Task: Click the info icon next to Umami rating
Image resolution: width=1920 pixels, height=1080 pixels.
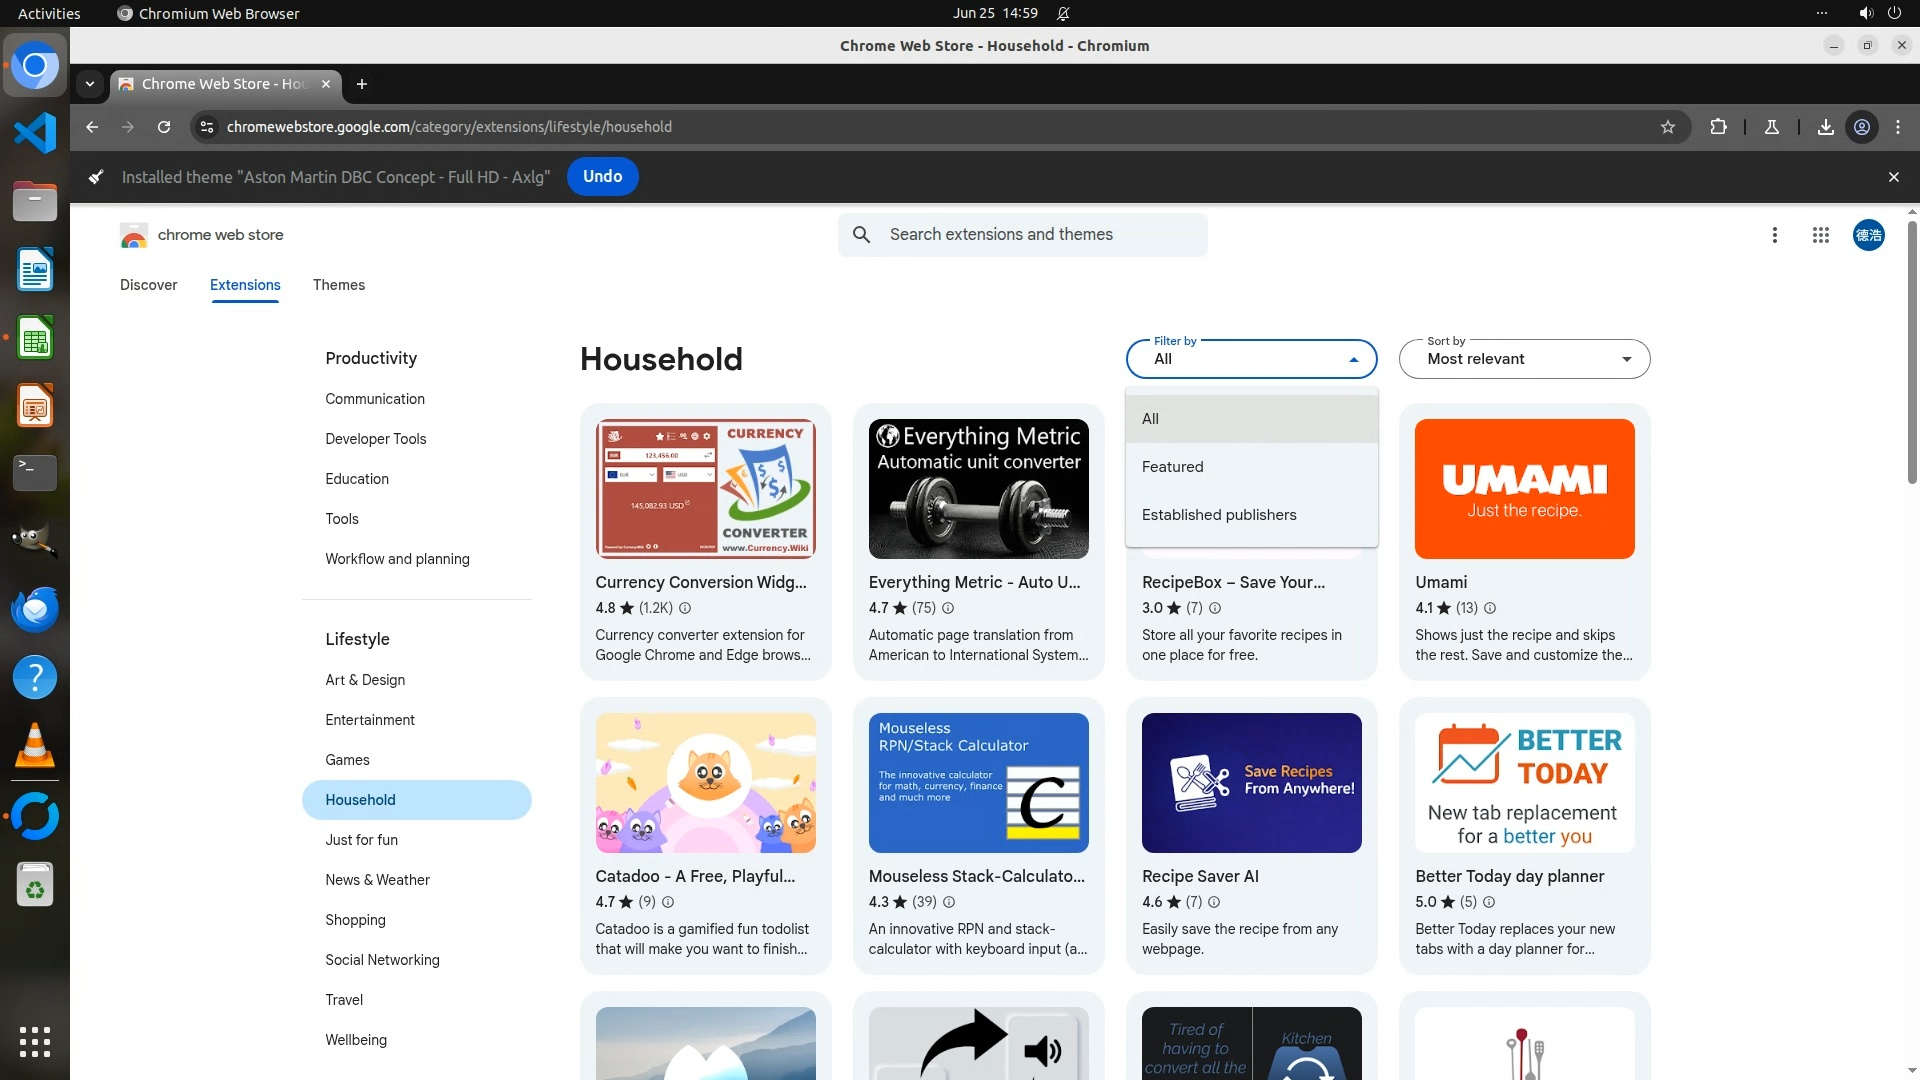Action: coord(1489,608)
